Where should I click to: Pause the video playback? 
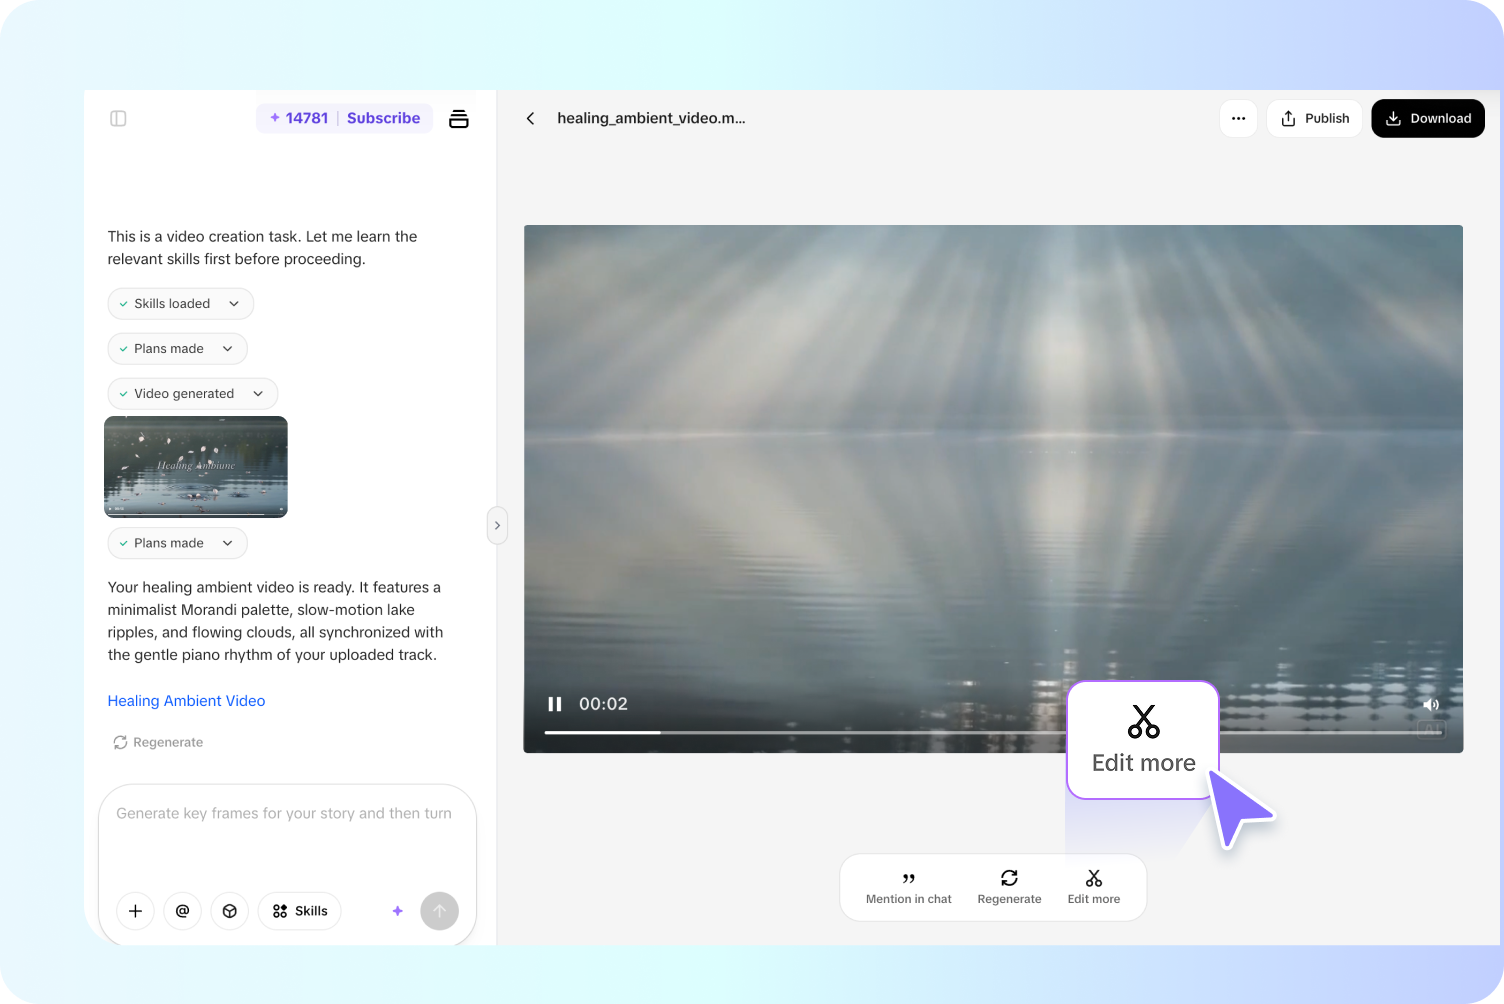(554, 704)
